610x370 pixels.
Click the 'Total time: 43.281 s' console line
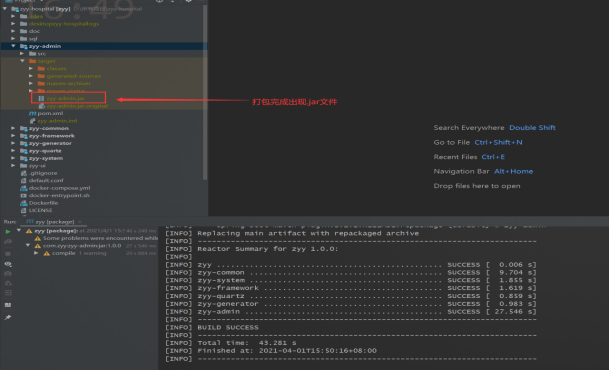coord(247,343)
